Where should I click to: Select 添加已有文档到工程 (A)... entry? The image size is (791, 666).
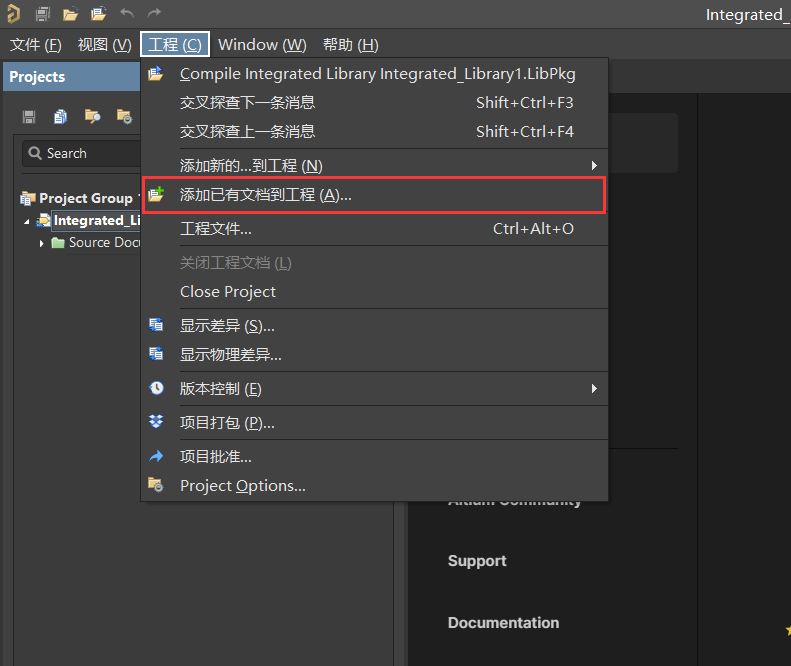[374, 195]
